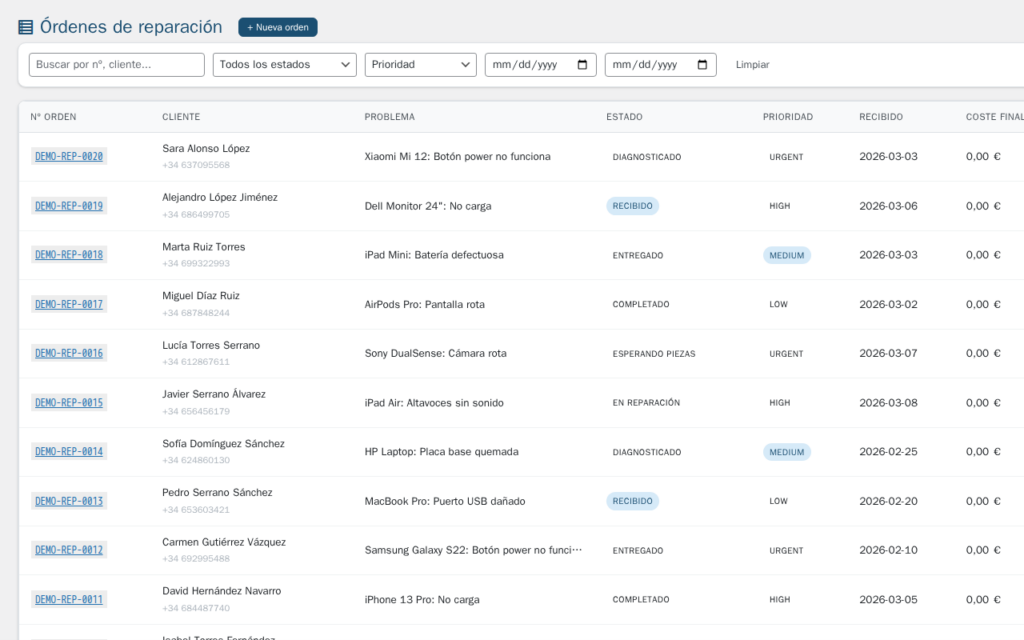Open the calendar icon on the first date filter

(583, 64)
